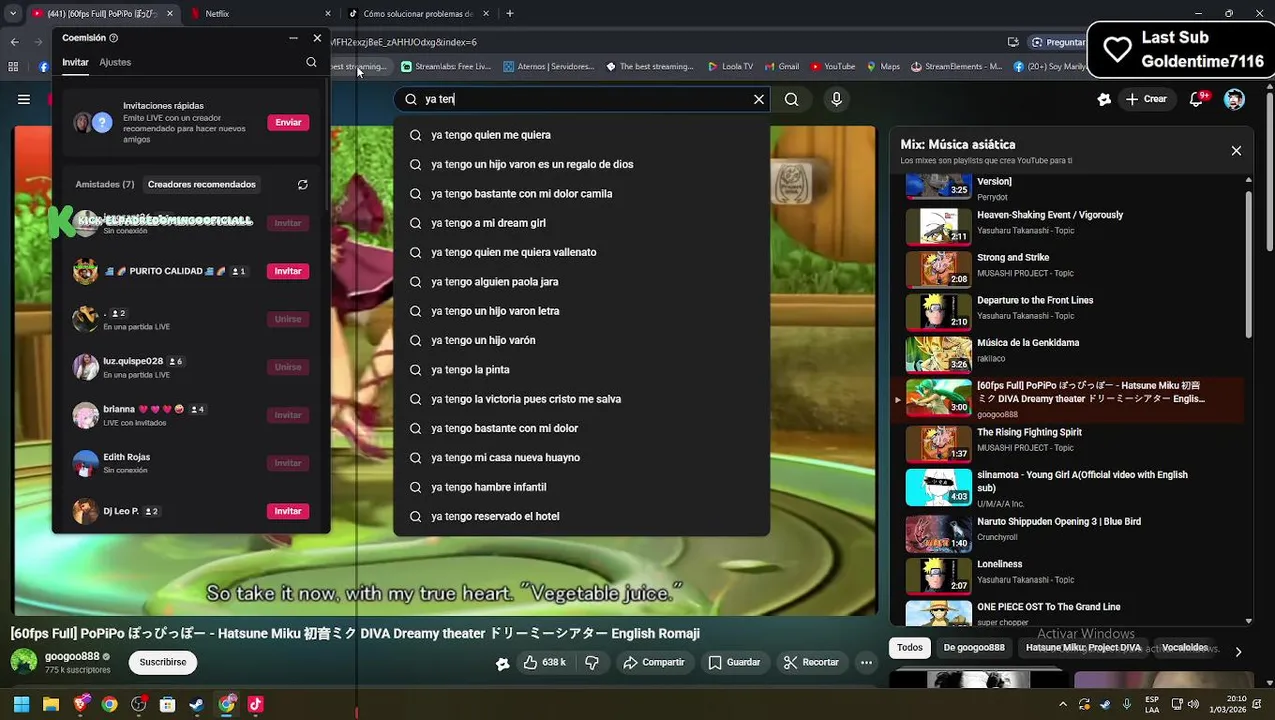Switch to the Ajustes tab in Coemisión
The image size is (1275, 720).
tap(115, 62)
